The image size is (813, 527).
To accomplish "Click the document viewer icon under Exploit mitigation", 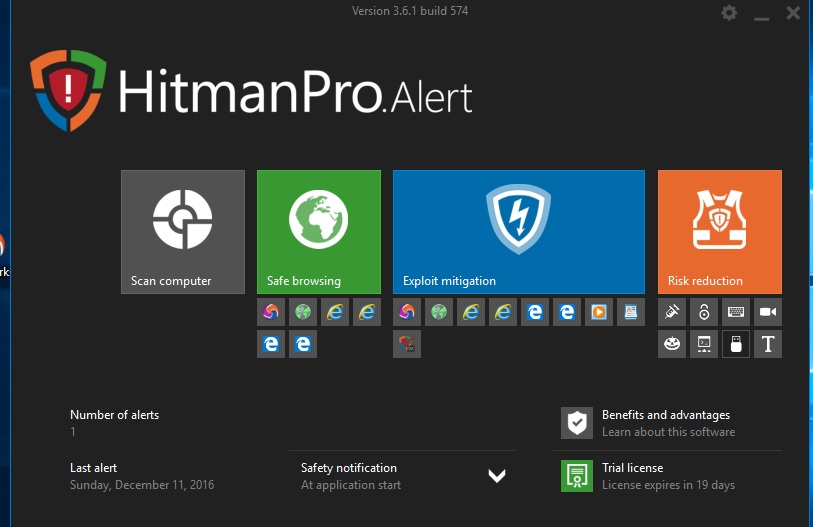I will (631, 312).
